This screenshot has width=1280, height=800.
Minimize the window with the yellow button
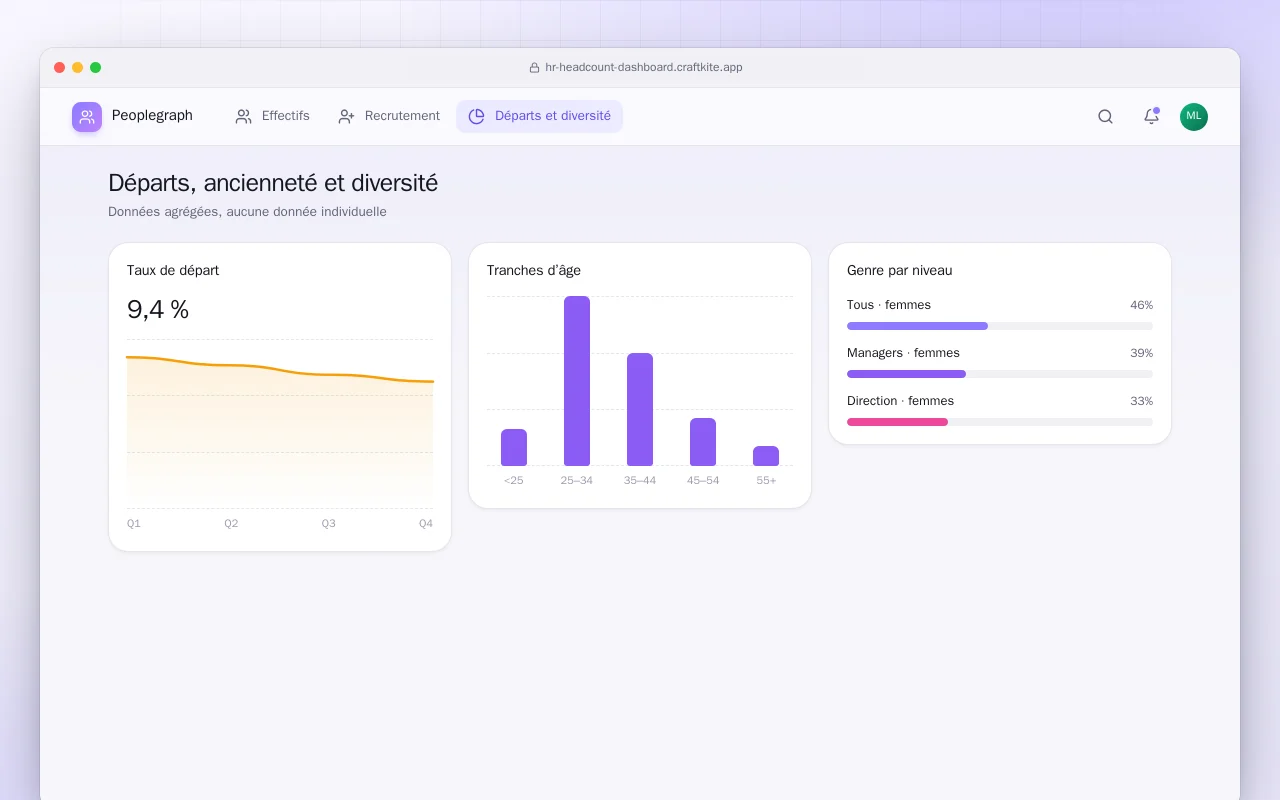click(x=78, y=68)
